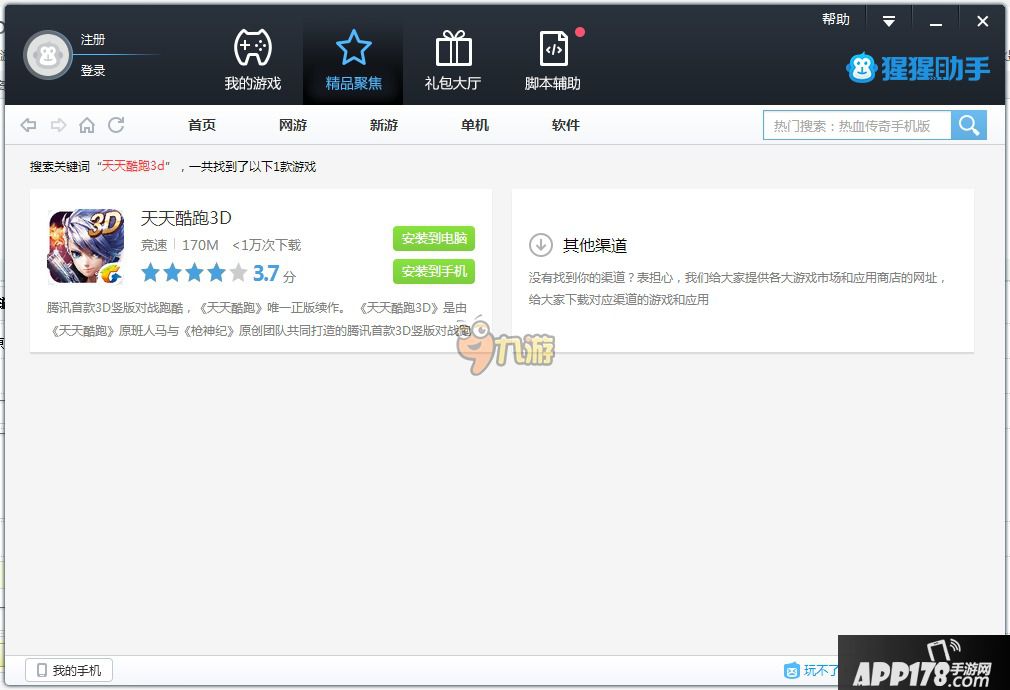The width and height of the screenshot is (1010, 690).
Task: Click the magnifier search button
Action: coord(968,125)
